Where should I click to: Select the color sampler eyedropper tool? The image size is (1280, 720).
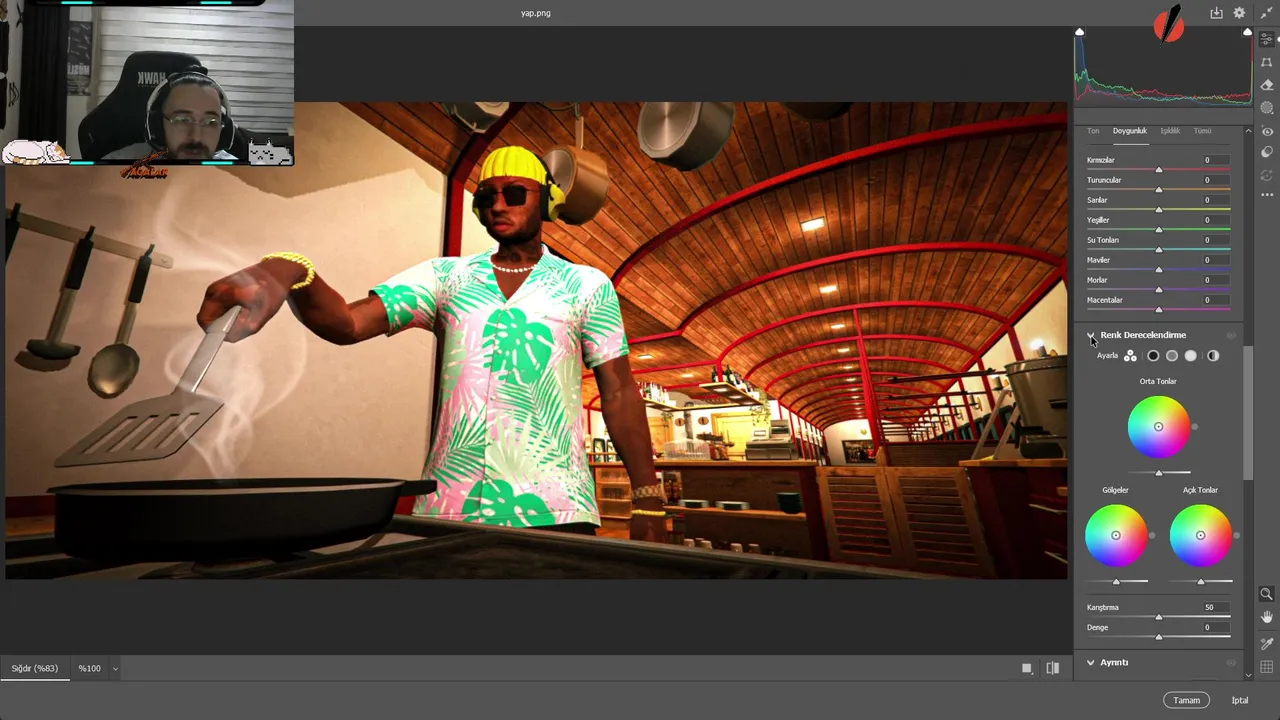click(1266, 644)
